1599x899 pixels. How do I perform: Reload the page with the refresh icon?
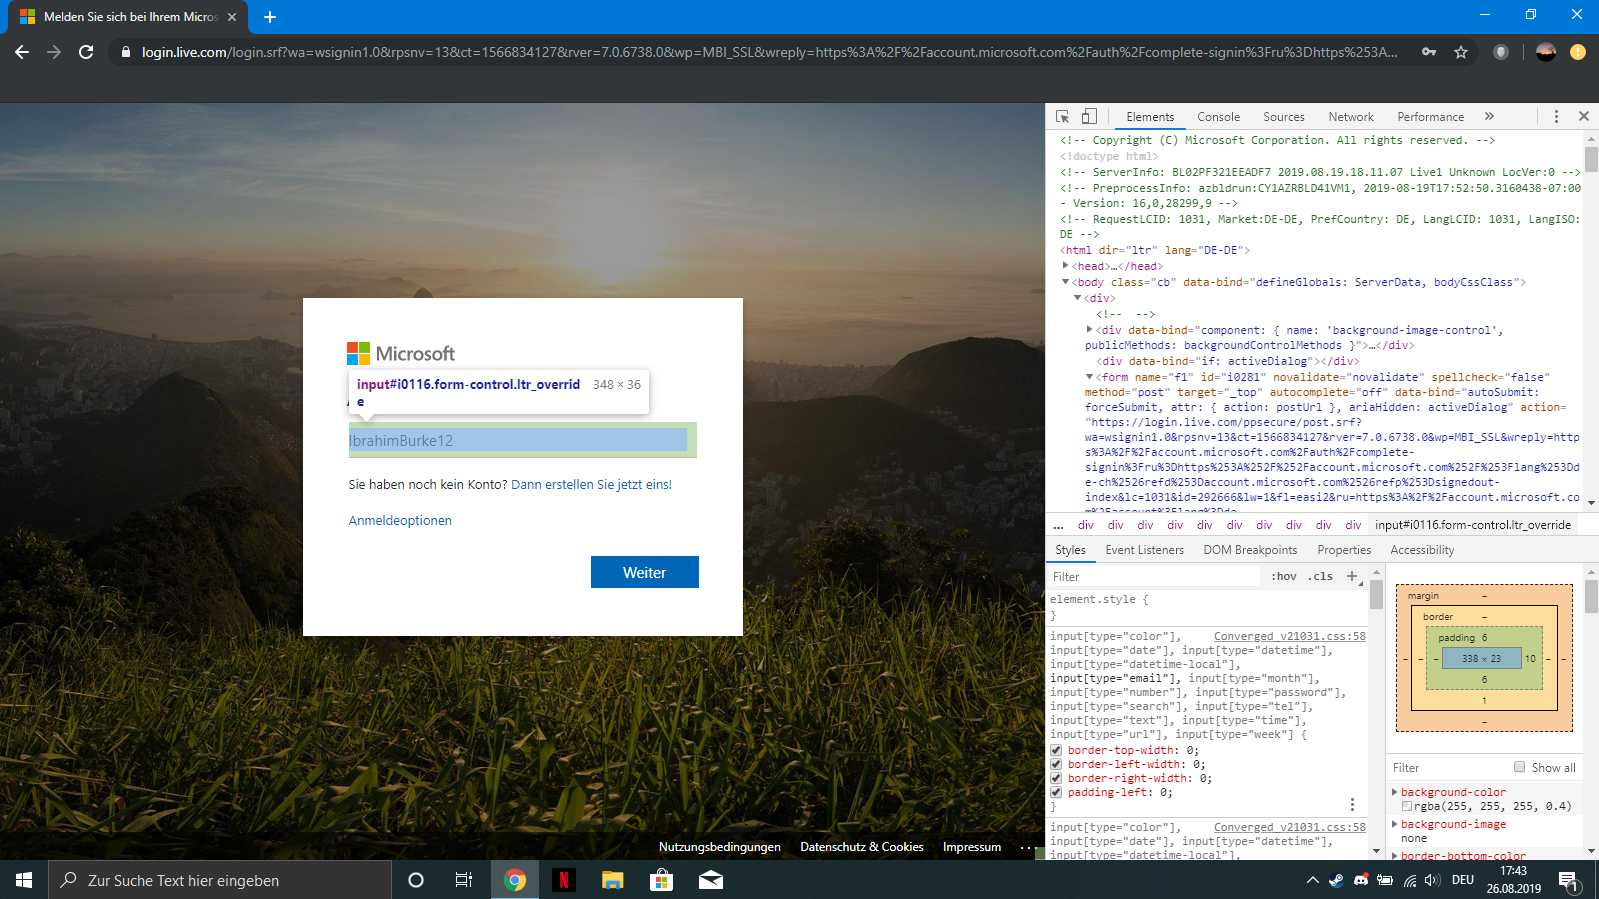tap(86, 52)
